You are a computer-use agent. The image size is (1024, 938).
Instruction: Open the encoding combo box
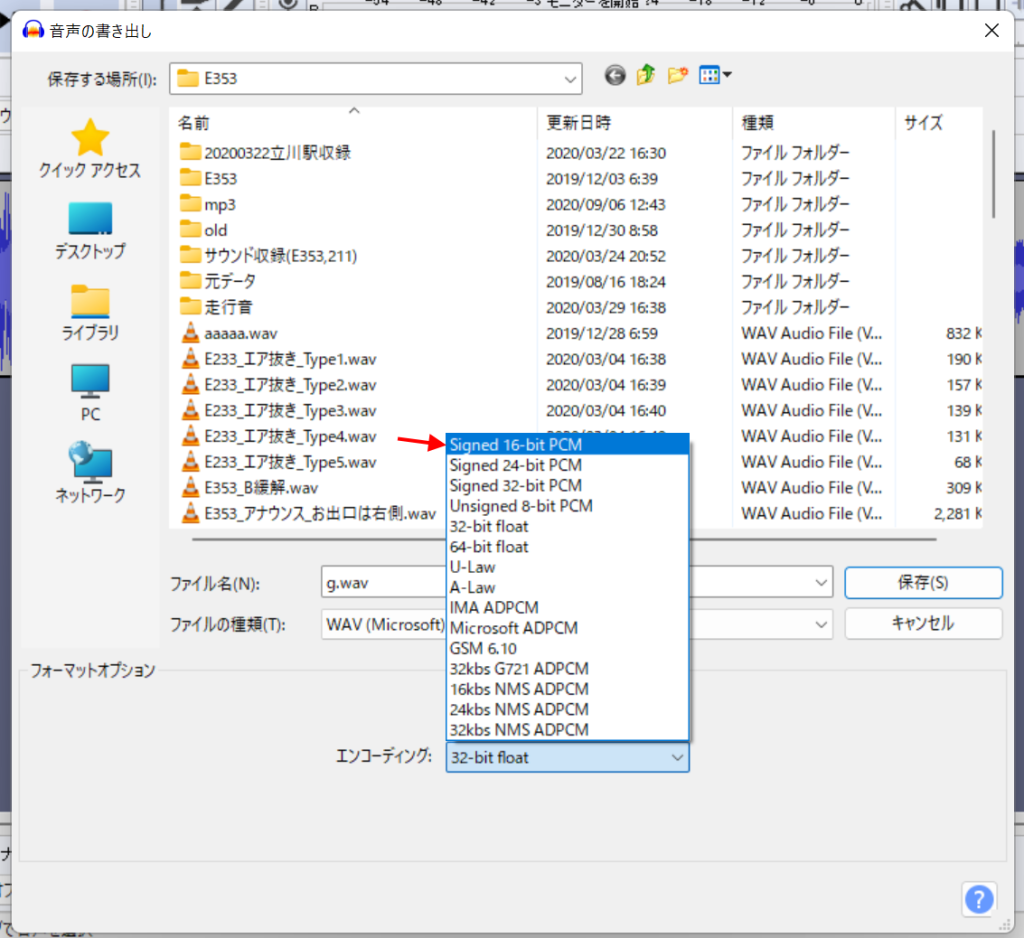coord(566,758)
